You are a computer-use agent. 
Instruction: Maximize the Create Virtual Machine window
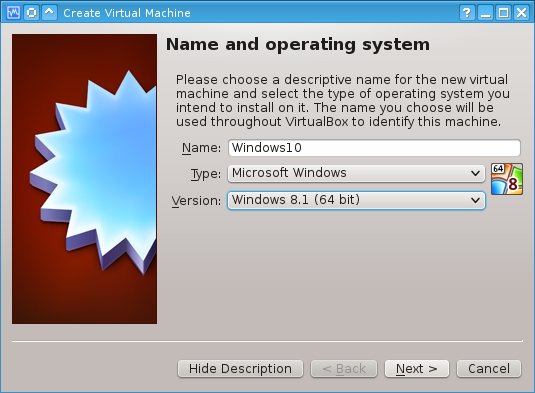click(x=504, y=13)
